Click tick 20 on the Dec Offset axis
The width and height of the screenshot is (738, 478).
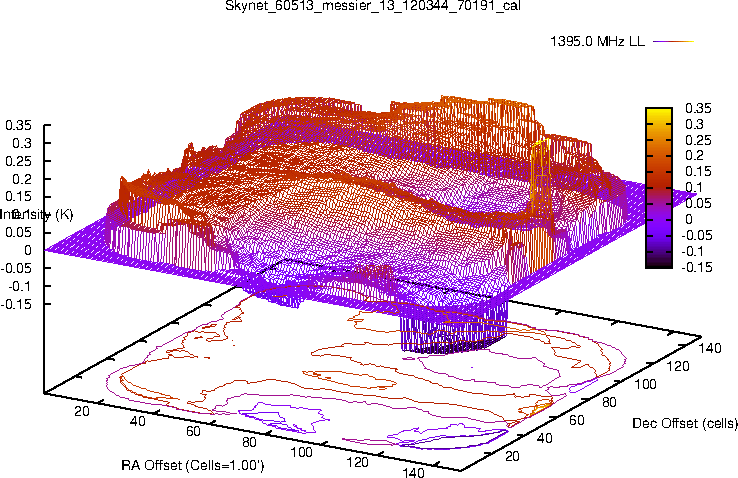coord(512,456)
